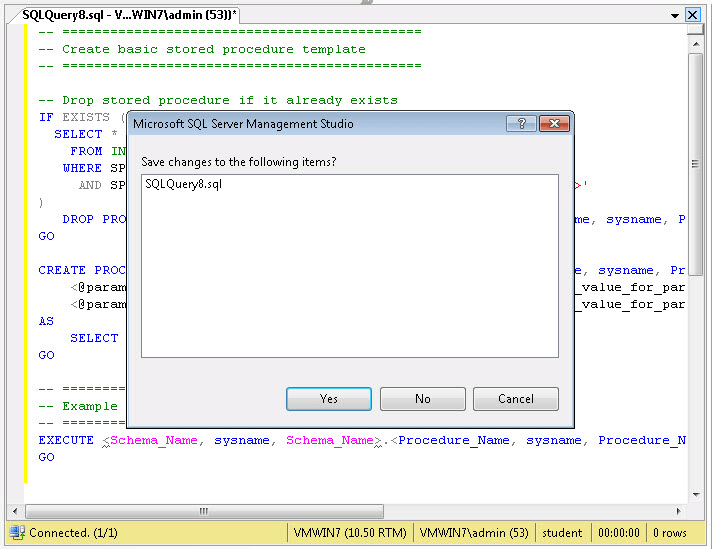Click the 00:00:00 elapsed time status
Image resolution: width=712 pixels, height=549 pixels.
618,533
